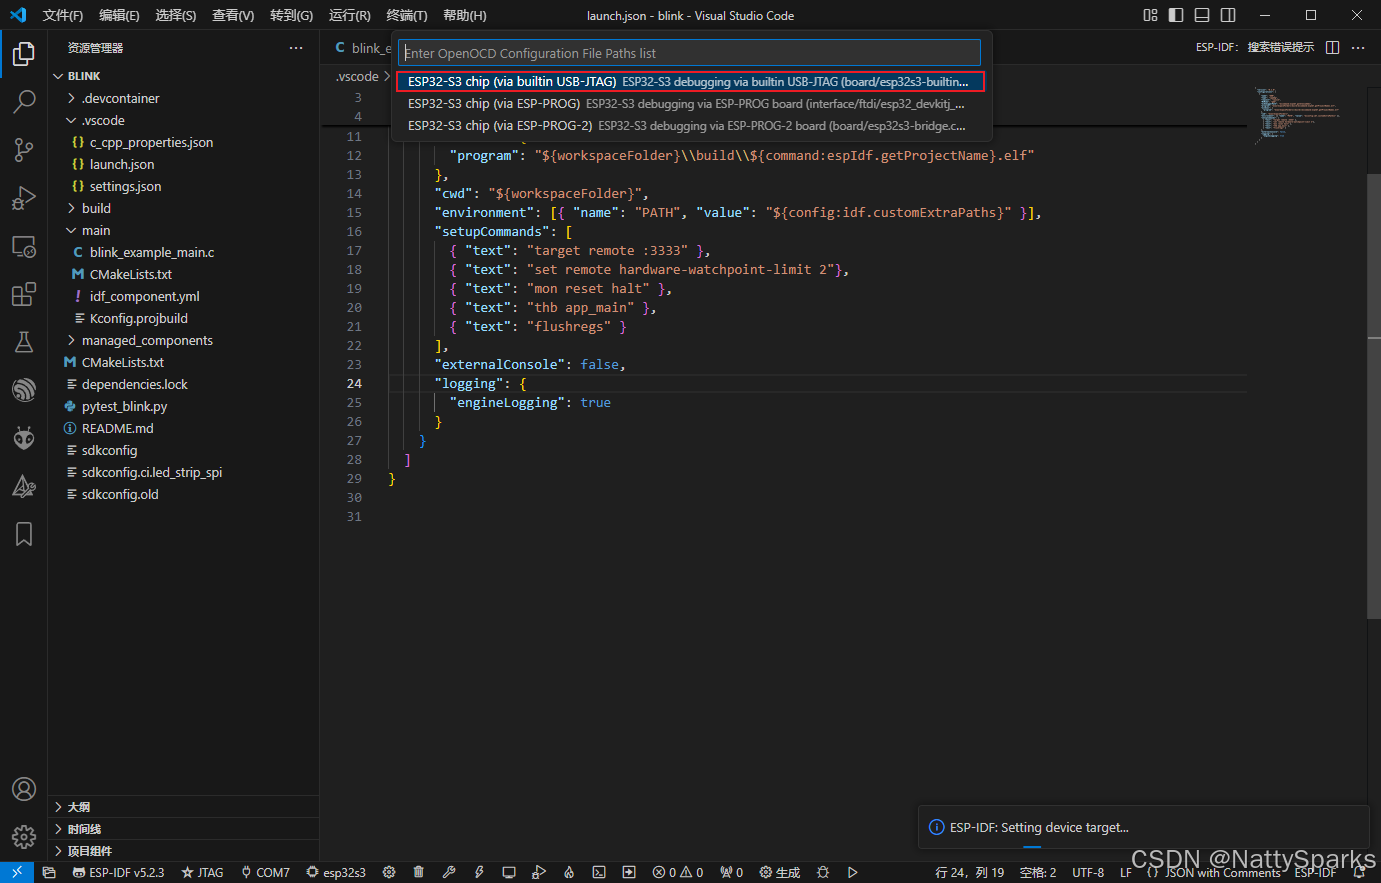Open the 终端(T) menu
1381x883 pixels.
tap(407, 15)
